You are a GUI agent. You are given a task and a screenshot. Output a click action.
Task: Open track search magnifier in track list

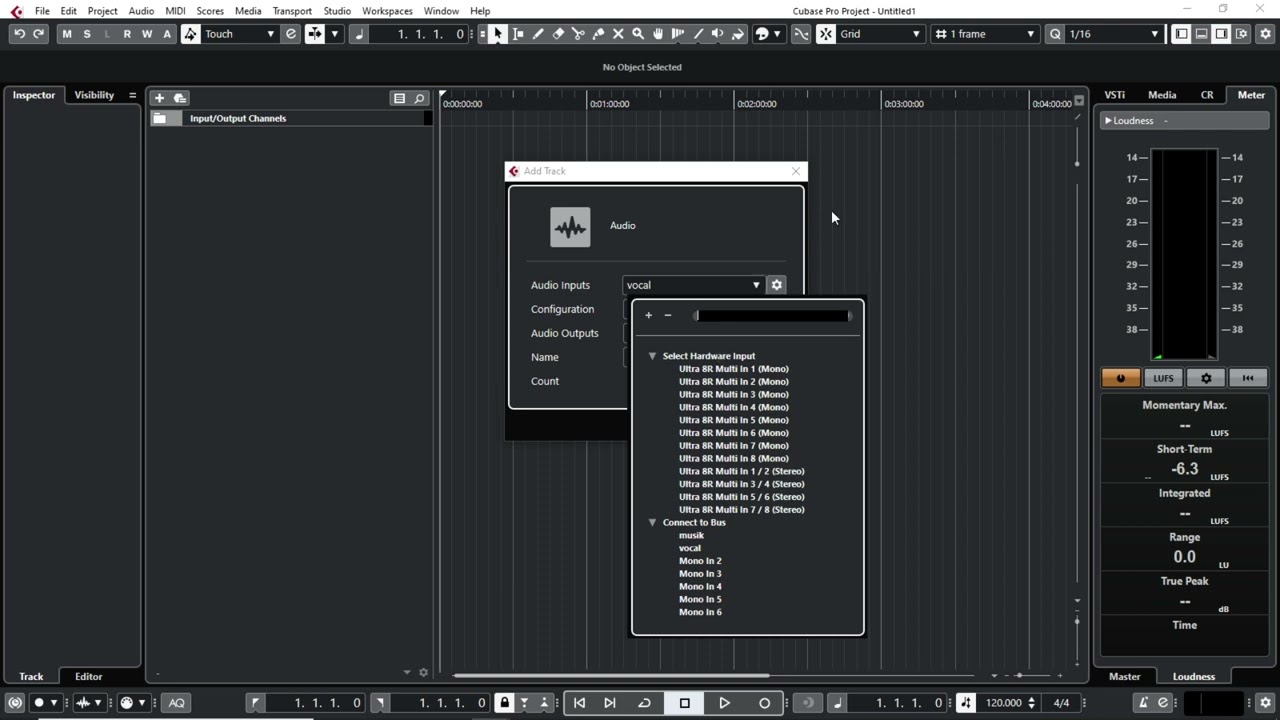420,98
